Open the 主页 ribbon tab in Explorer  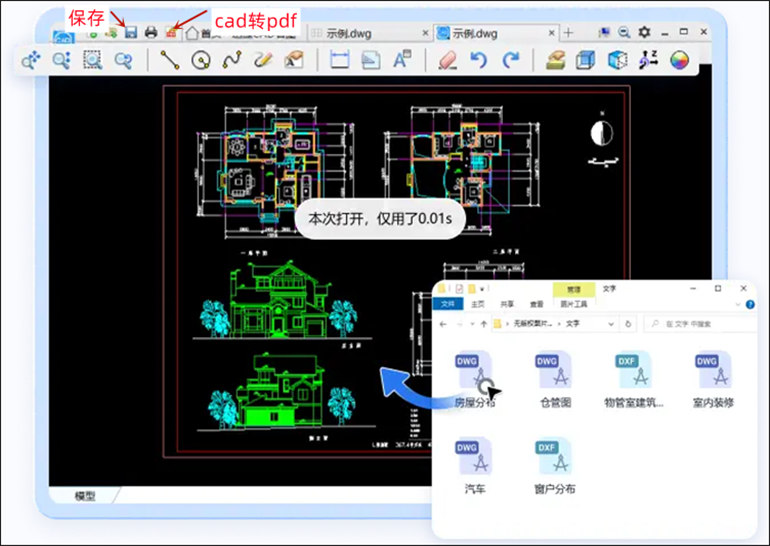(x=478, y=304)
